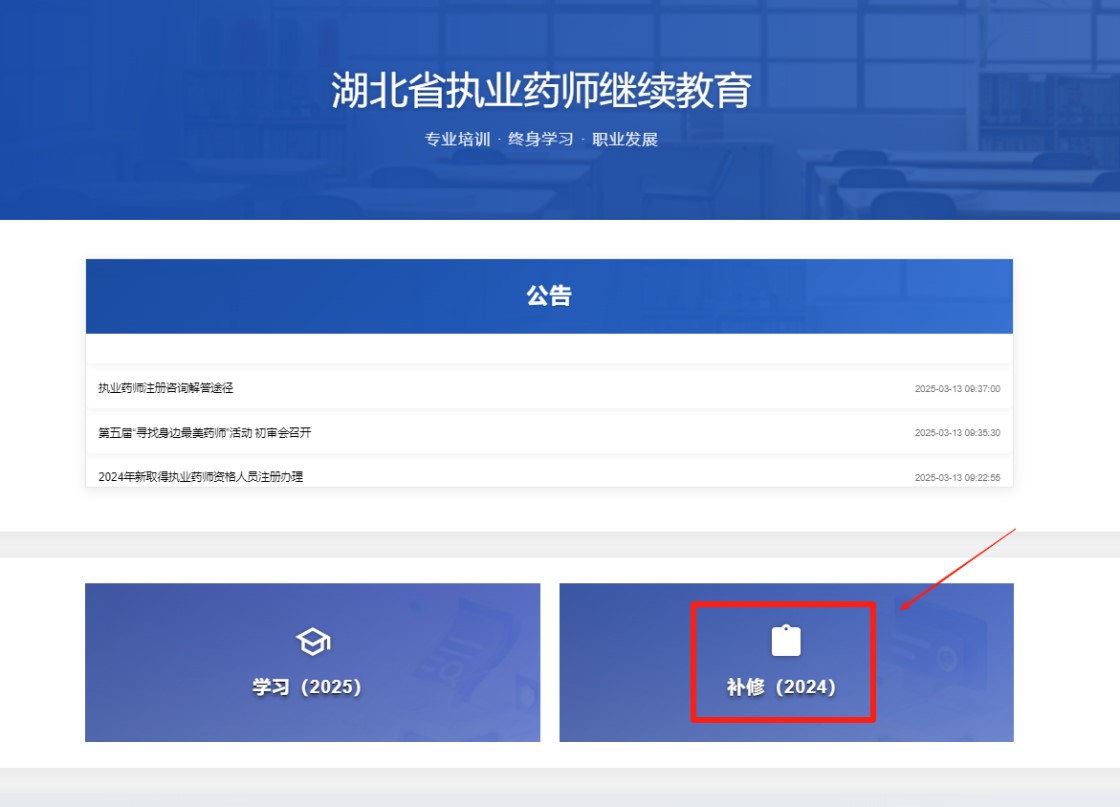Click the clipboard icon above 补修 (2024)
The width and height of the screenshot is (1120, 807).
point(786,641)
